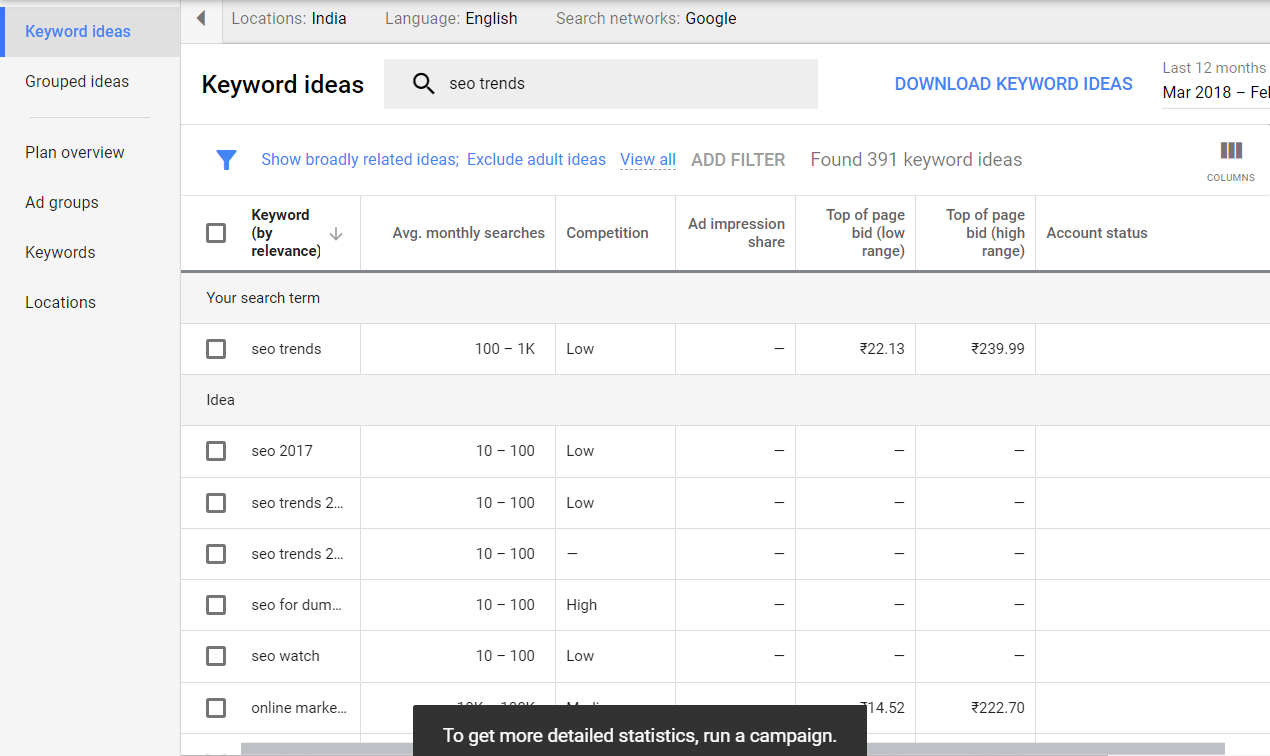
Task: Click the 'seo trends' search field
Action: click(x=620, y=84)
